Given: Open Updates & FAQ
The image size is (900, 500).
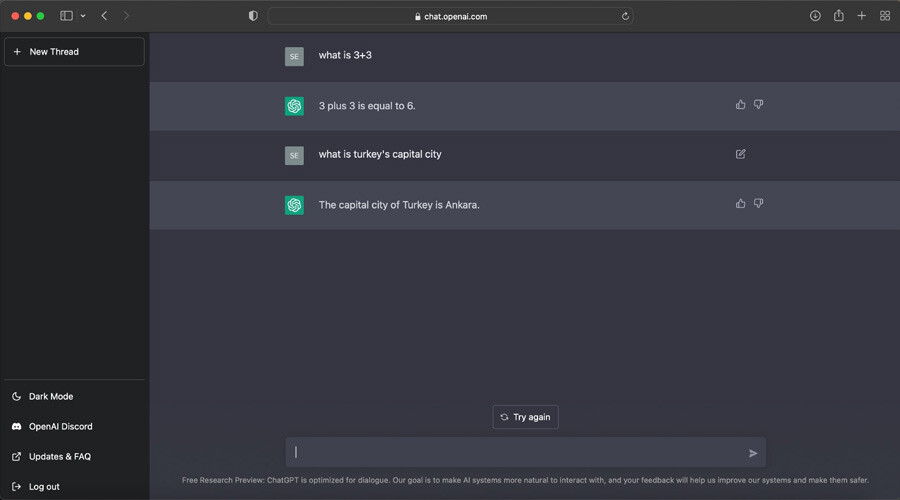Looking at the screenshot, I should point(59,456).
